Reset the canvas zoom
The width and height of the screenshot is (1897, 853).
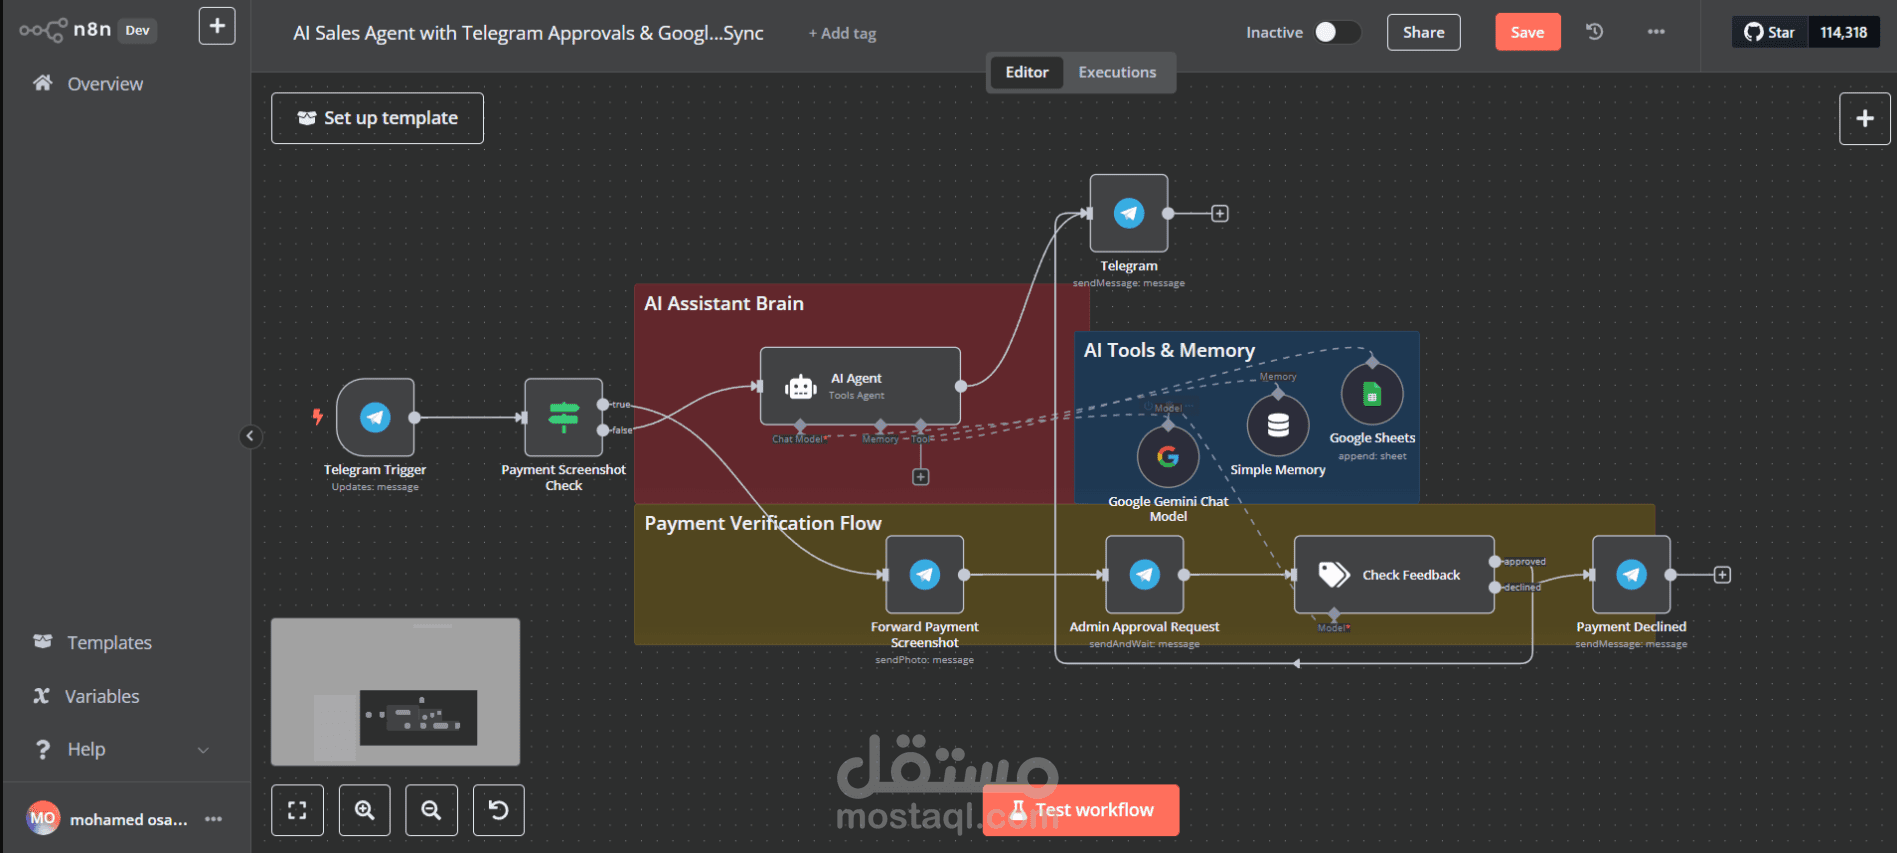pos(498,810)
